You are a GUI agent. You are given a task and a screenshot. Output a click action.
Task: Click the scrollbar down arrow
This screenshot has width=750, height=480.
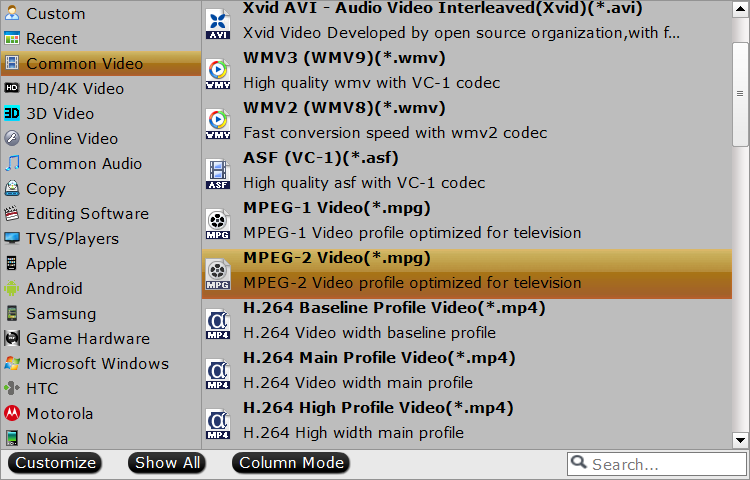[740, 440]
